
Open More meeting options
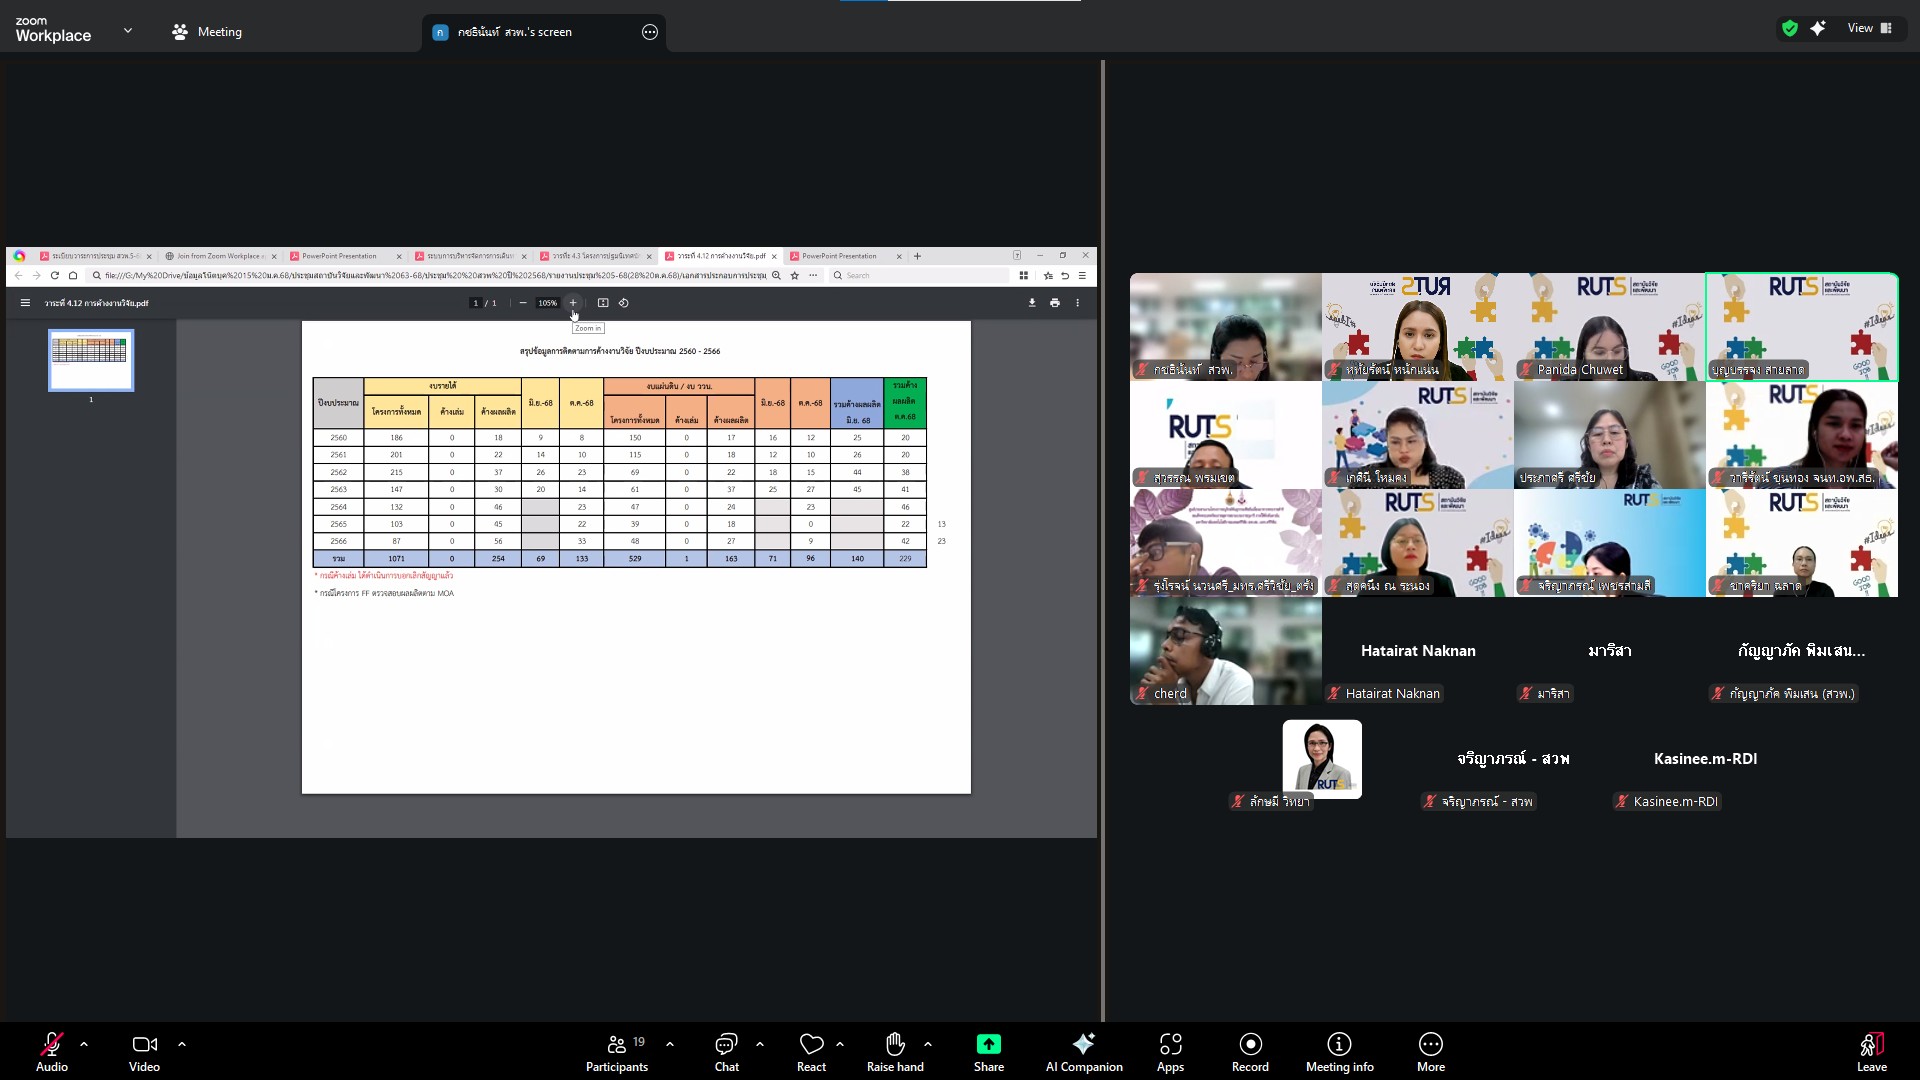(1430, 1051)
